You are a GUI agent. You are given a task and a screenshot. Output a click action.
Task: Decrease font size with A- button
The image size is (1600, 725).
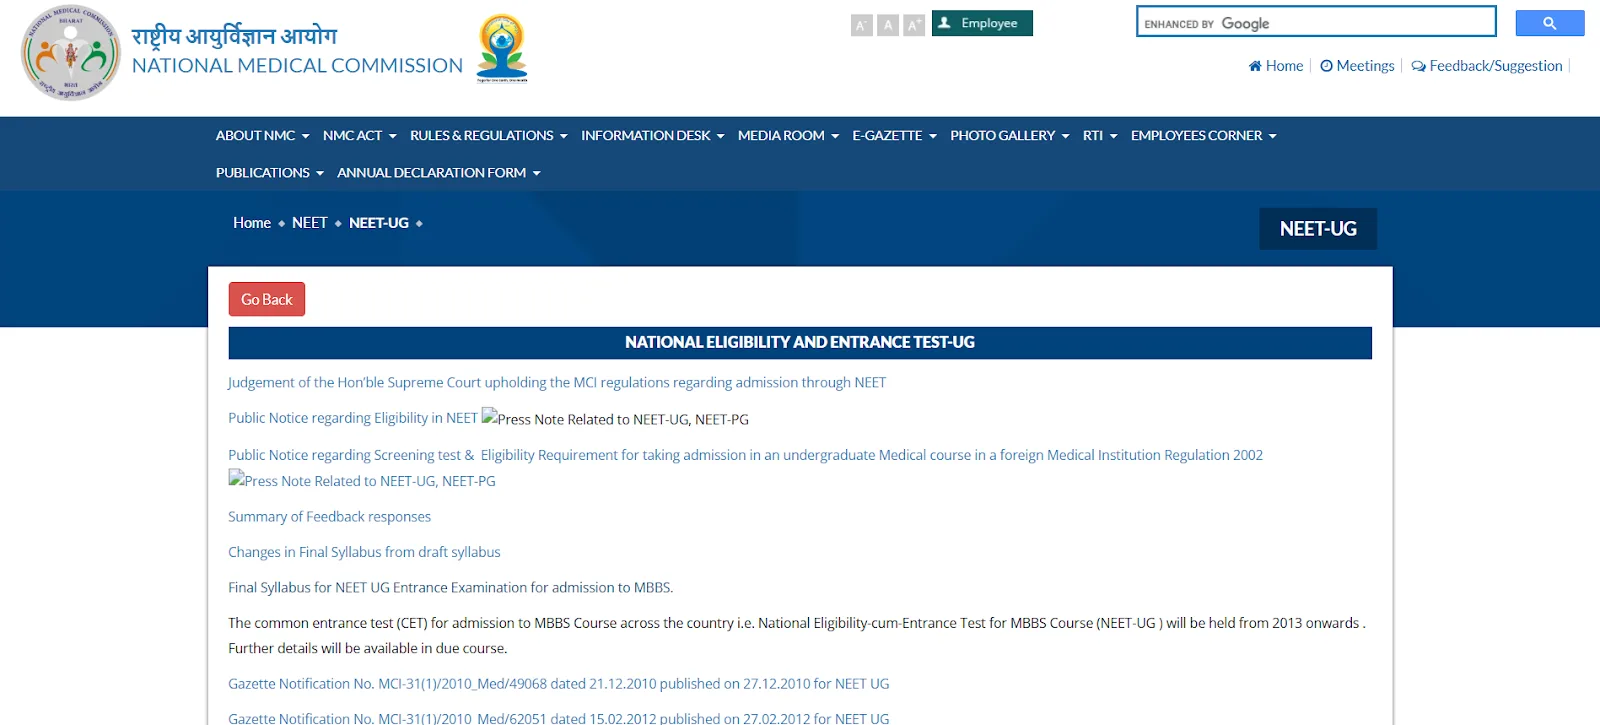click(862, 25)
